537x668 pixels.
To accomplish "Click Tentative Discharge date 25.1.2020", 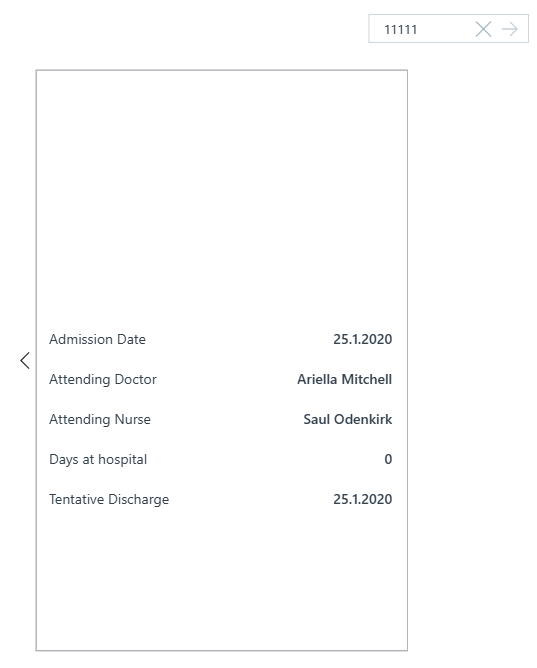I will coord(362,499).
